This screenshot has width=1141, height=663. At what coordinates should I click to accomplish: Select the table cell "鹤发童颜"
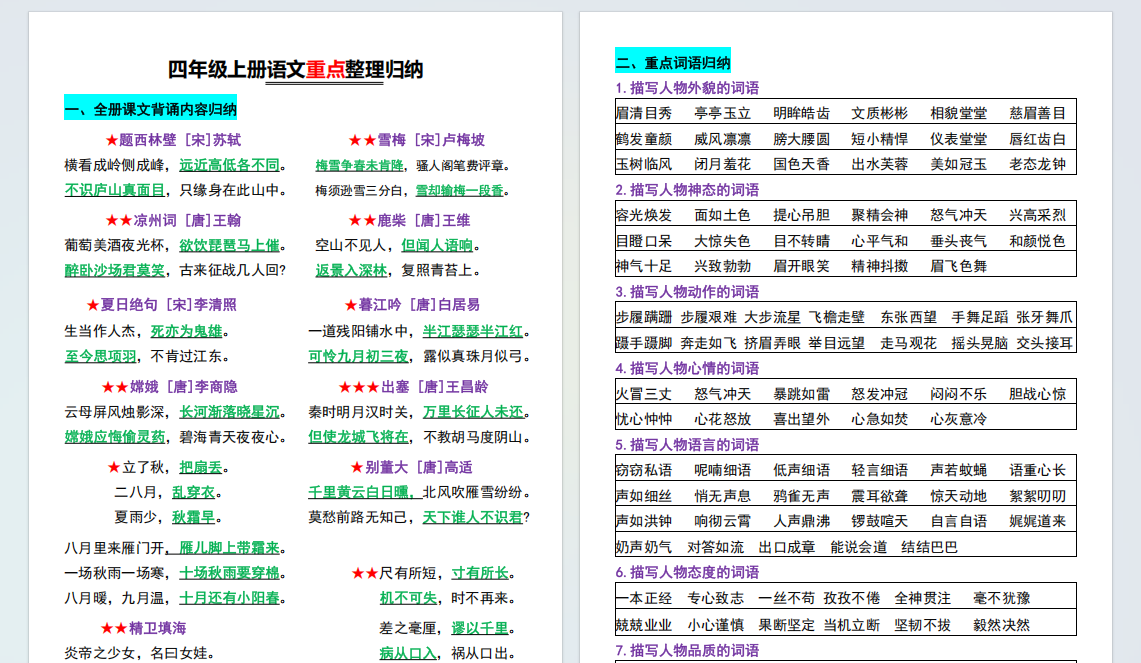point(644,139)
